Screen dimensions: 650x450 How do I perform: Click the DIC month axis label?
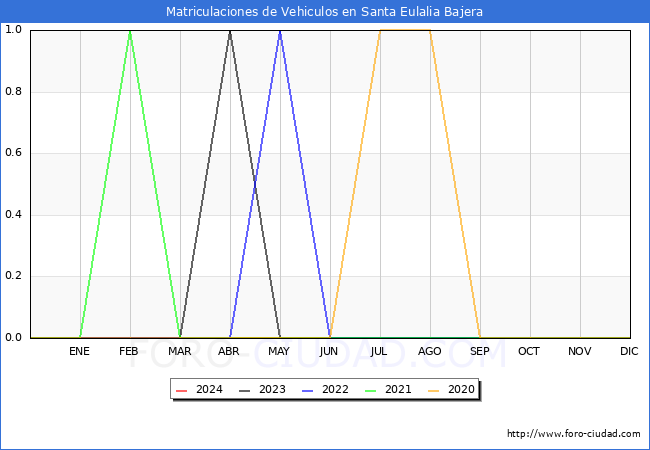629,351
